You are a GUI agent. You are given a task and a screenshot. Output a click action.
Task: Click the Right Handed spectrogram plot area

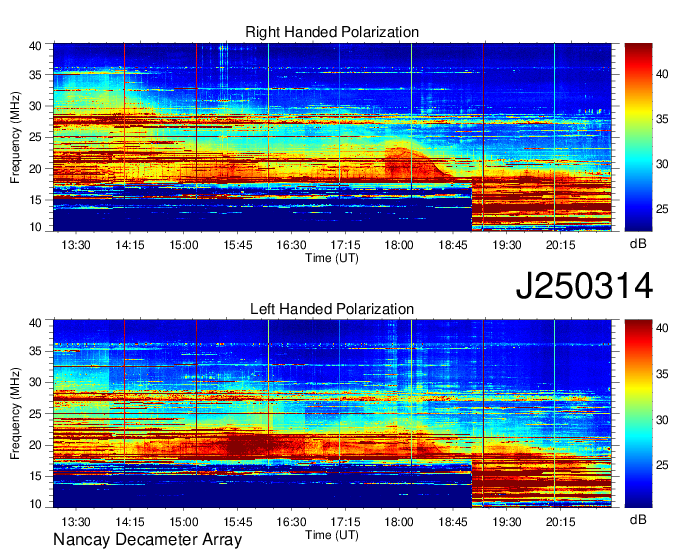tap(332, 137)
